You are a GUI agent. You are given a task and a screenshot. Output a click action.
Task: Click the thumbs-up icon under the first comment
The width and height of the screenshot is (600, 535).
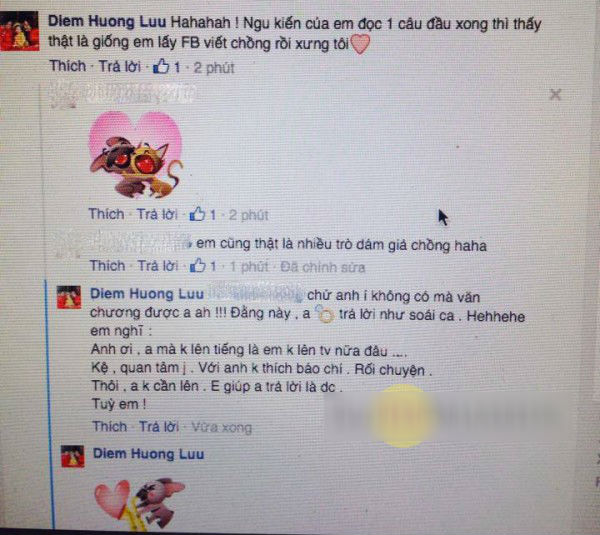[x=161, y=67]
